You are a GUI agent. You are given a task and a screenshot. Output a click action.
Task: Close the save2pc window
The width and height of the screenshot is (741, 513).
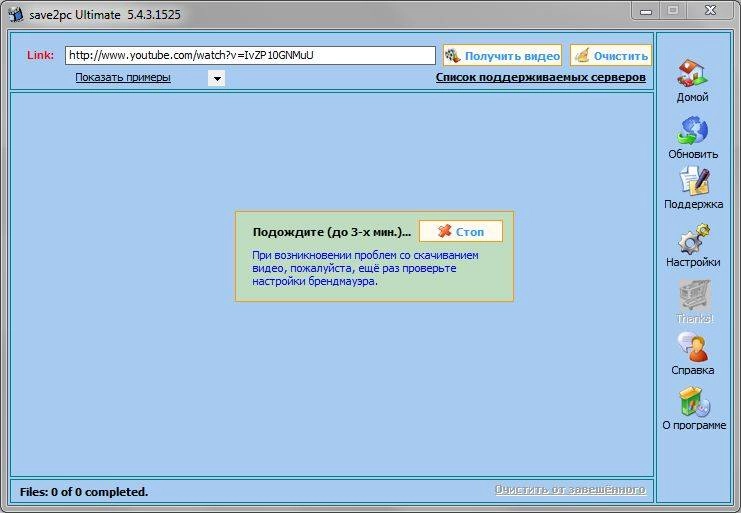(x=710, y=10)
